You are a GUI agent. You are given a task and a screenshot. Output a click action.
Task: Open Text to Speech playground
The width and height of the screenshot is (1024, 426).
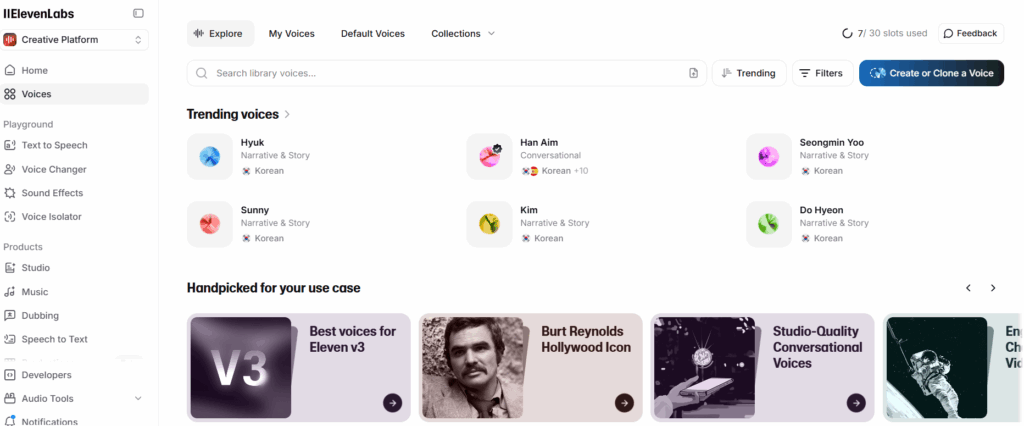click(74, 145)
